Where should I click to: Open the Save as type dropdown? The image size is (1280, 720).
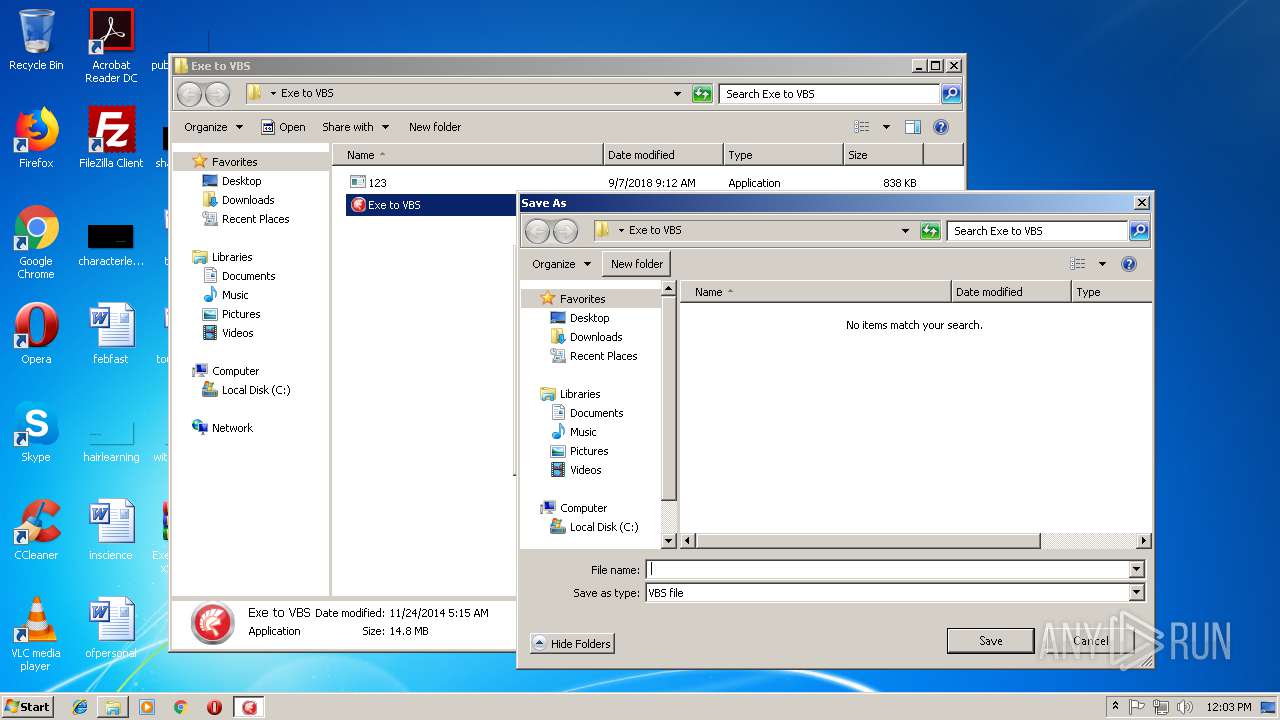click(x=1136, y=593)
